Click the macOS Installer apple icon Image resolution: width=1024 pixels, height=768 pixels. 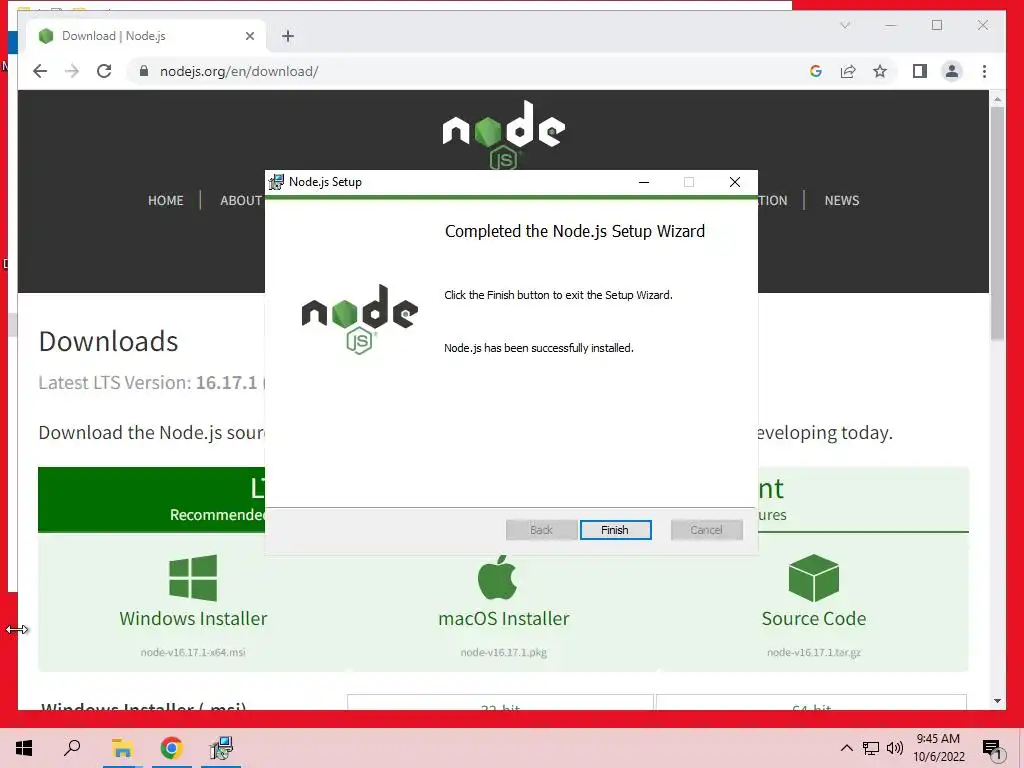pos(498,577)
